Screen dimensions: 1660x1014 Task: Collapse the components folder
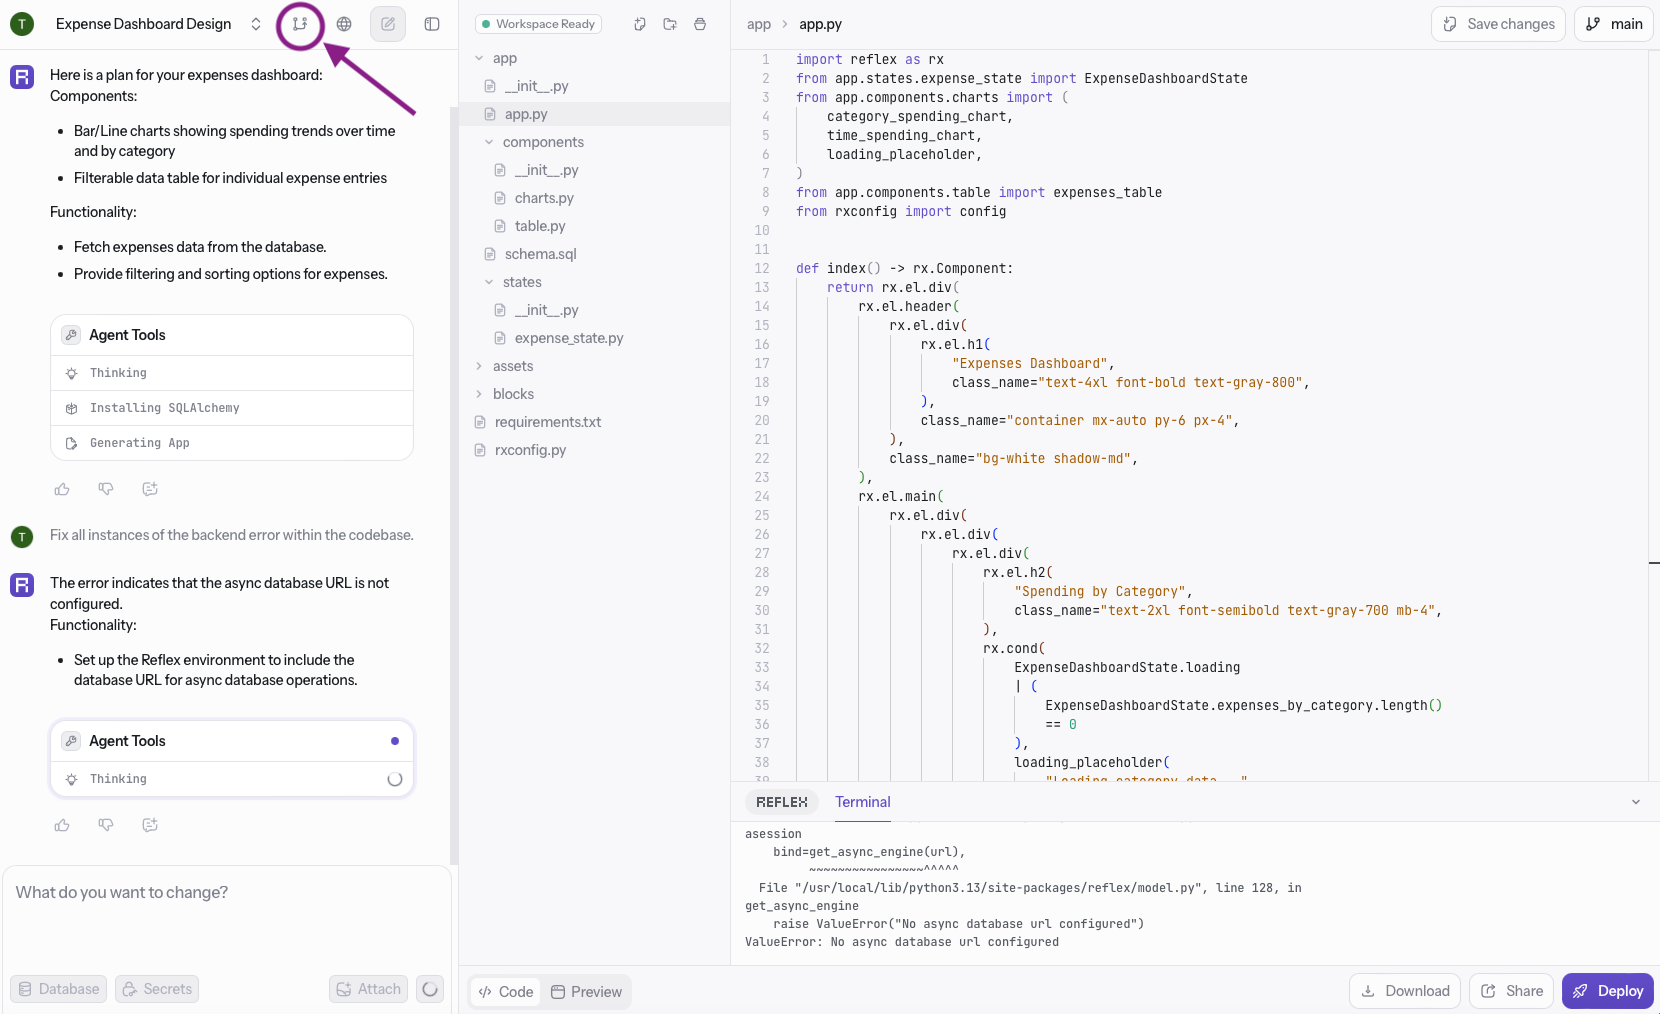click(489, 142)
